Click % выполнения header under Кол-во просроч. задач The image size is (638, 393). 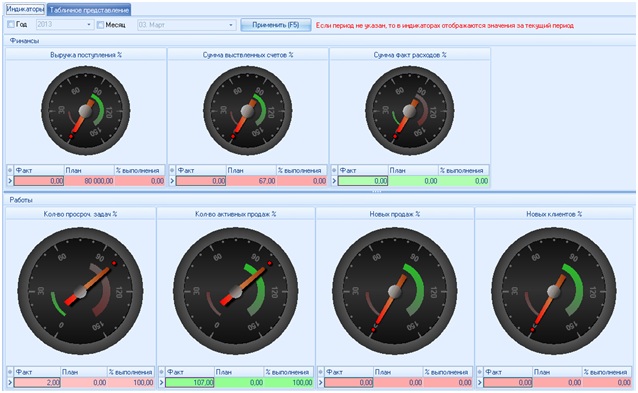(x=131, y=372)
